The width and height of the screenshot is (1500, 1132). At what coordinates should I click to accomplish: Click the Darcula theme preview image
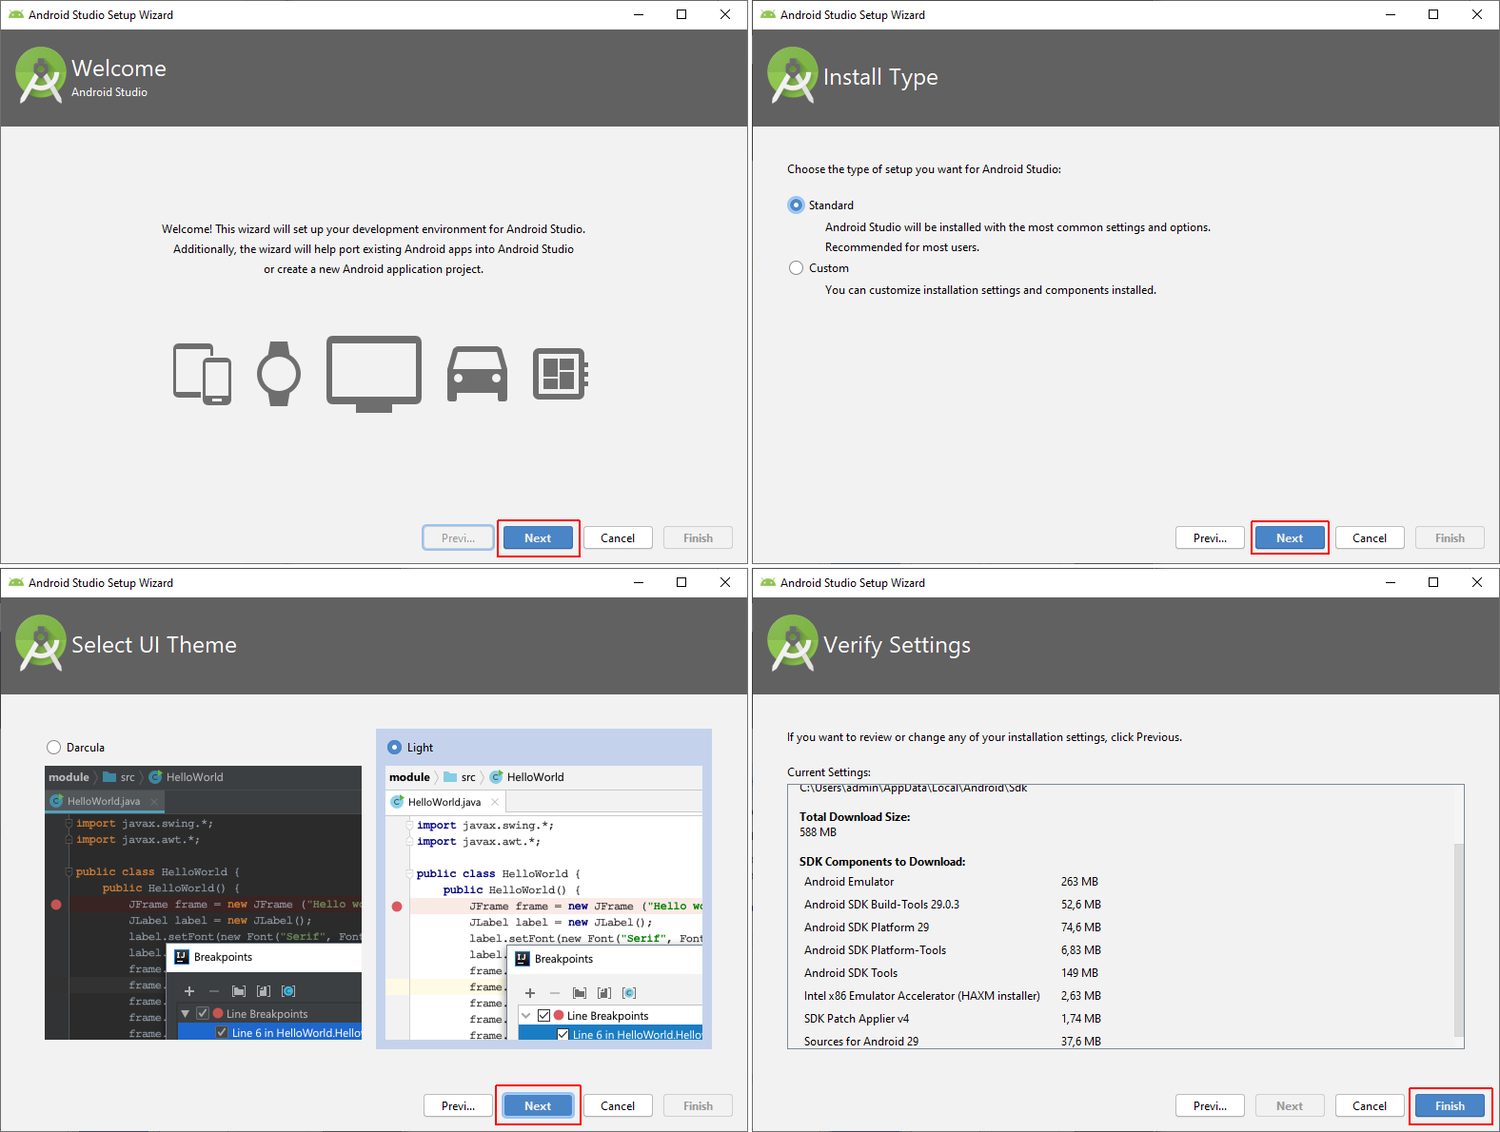203,903
